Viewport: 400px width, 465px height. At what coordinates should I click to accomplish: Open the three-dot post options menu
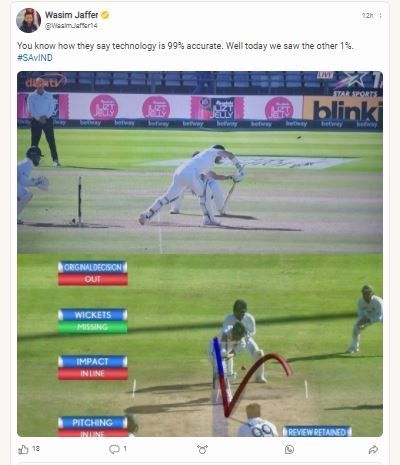[x=380, y=15]
